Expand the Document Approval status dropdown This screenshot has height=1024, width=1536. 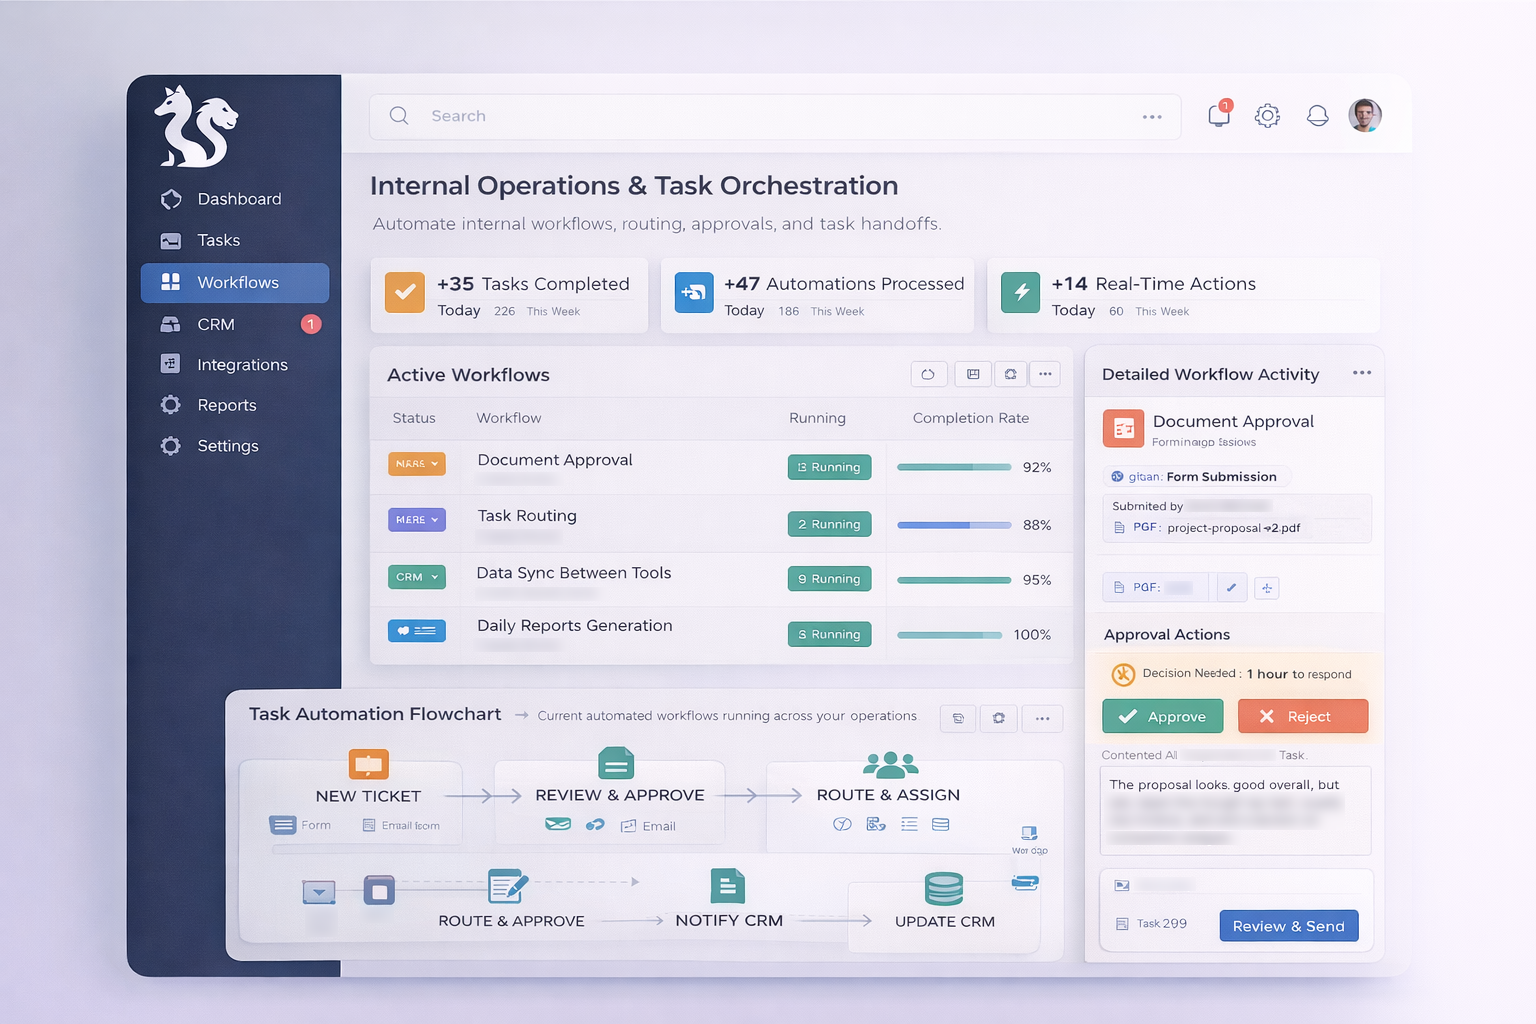click(x=417, y=464)
